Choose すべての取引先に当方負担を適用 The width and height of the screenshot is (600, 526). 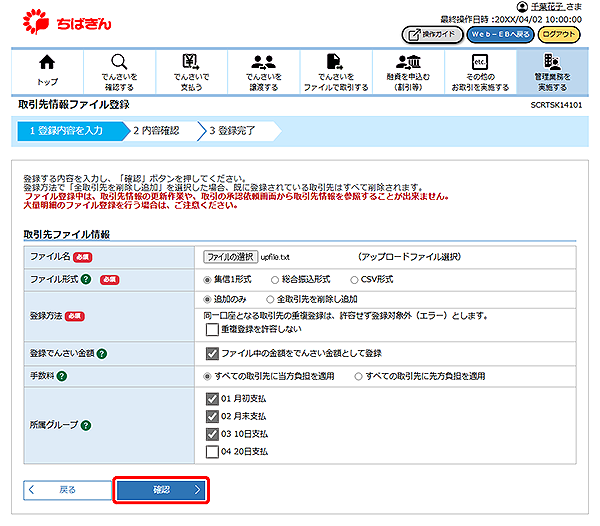tap(207, 376)
